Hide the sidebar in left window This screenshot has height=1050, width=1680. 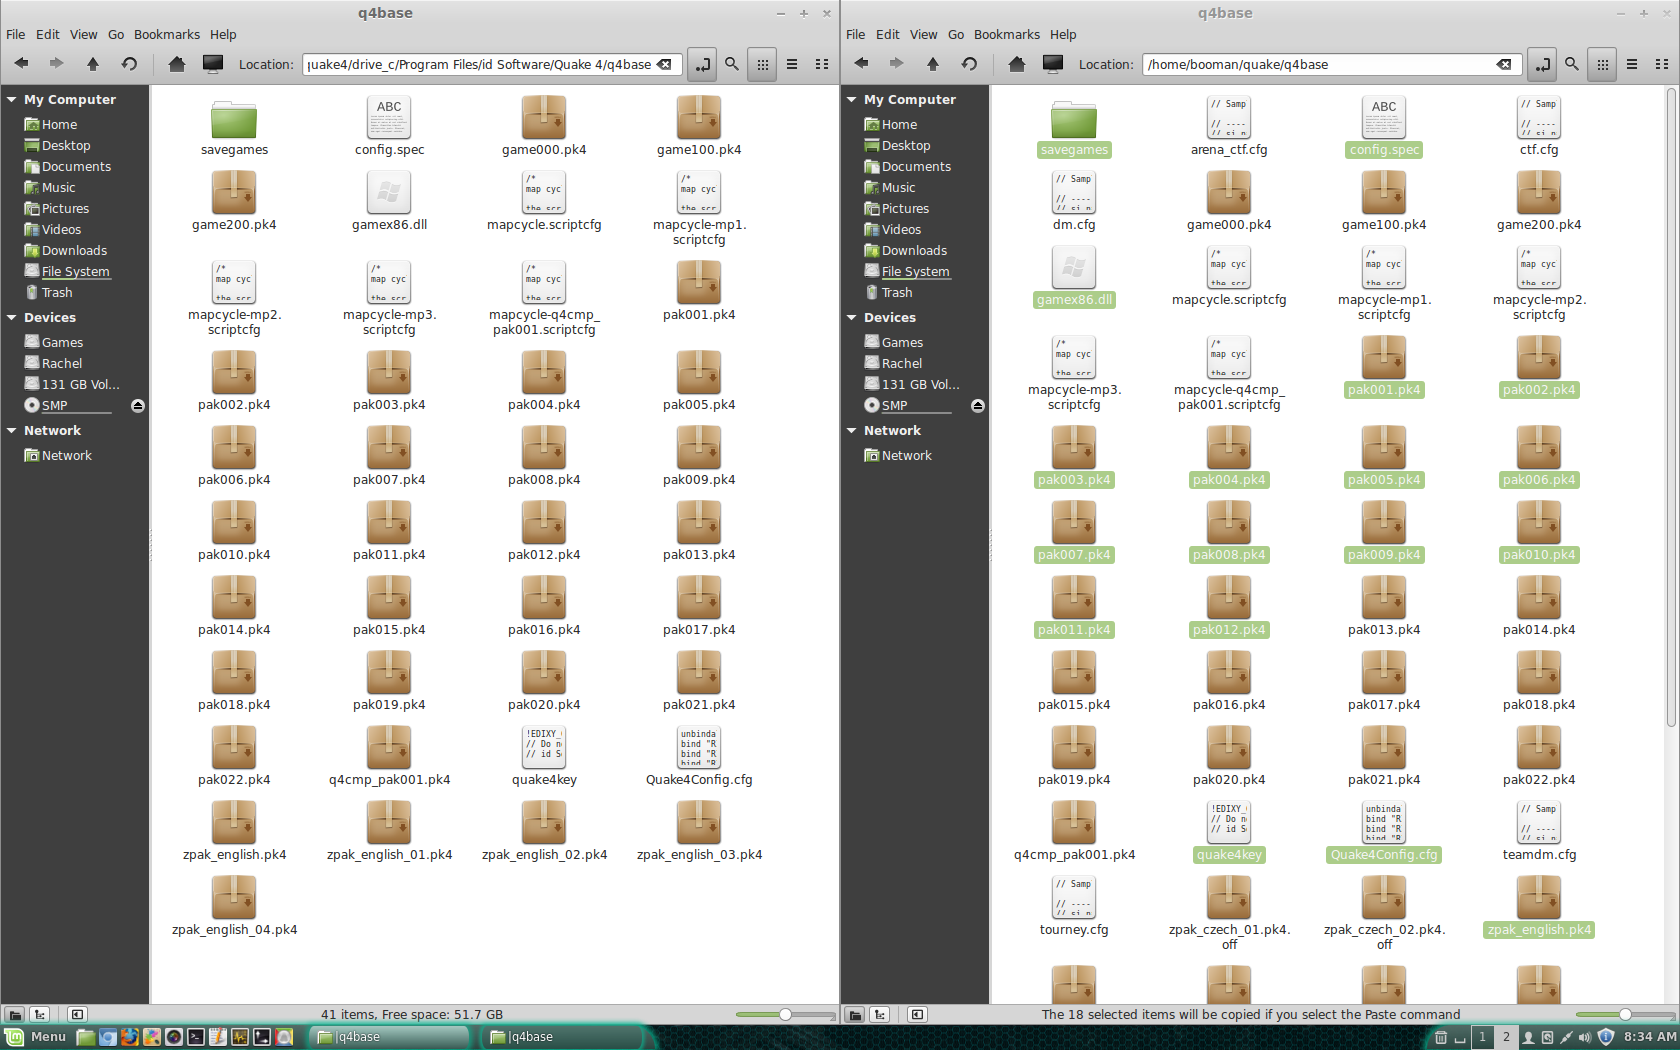(x=78, y=1014)
